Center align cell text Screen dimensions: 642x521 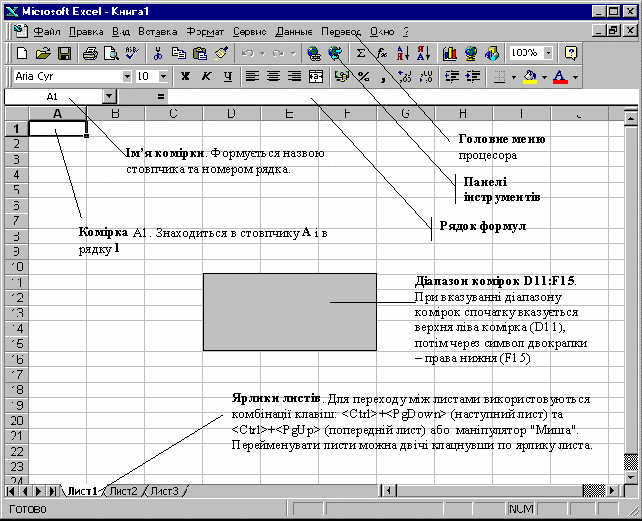[274, 77]
